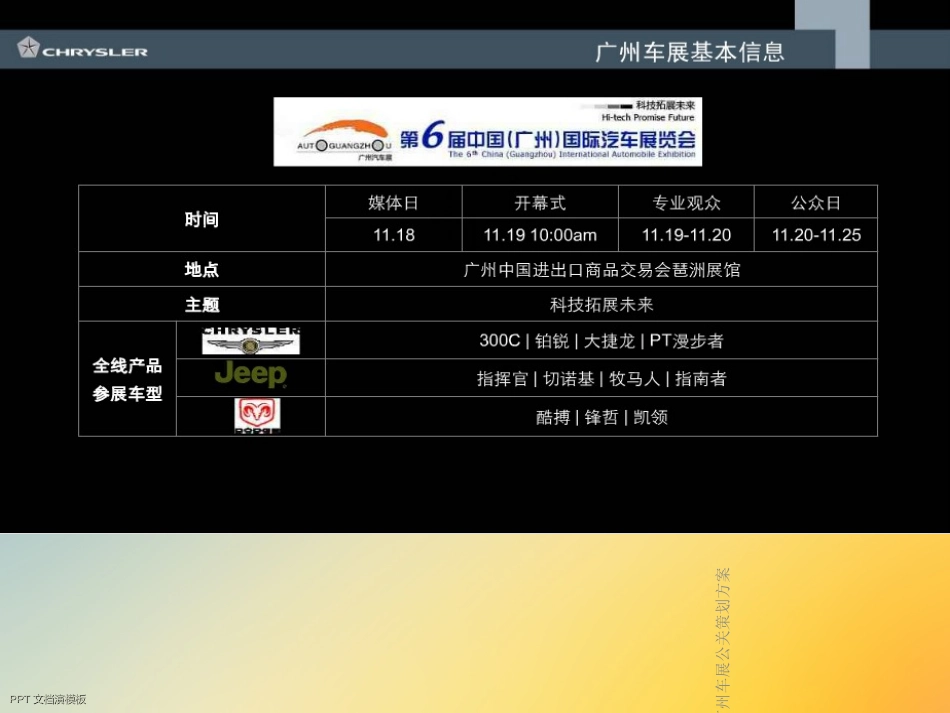This screenshot has width=950, height=713.
Task: Select the 11.19-11.20 date cell
Action: [686, 235]
